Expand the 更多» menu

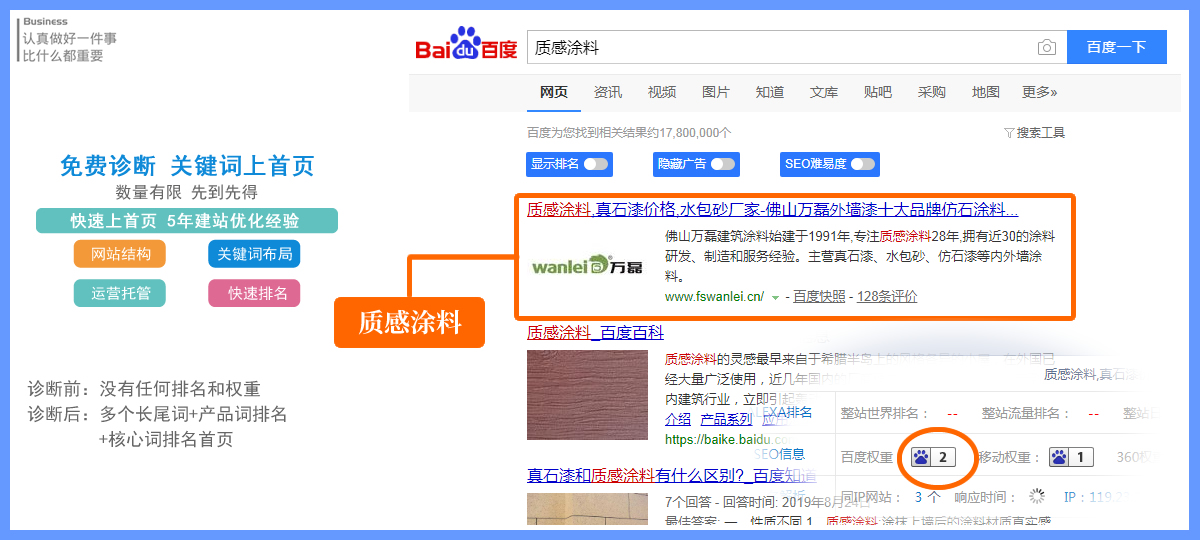[1040, 92]
